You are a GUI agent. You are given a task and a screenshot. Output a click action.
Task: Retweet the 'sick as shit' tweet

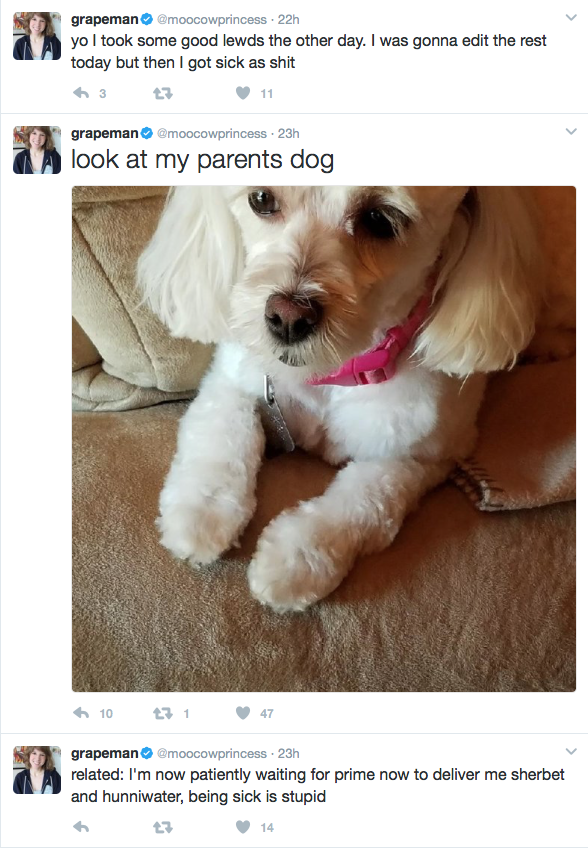163,94
